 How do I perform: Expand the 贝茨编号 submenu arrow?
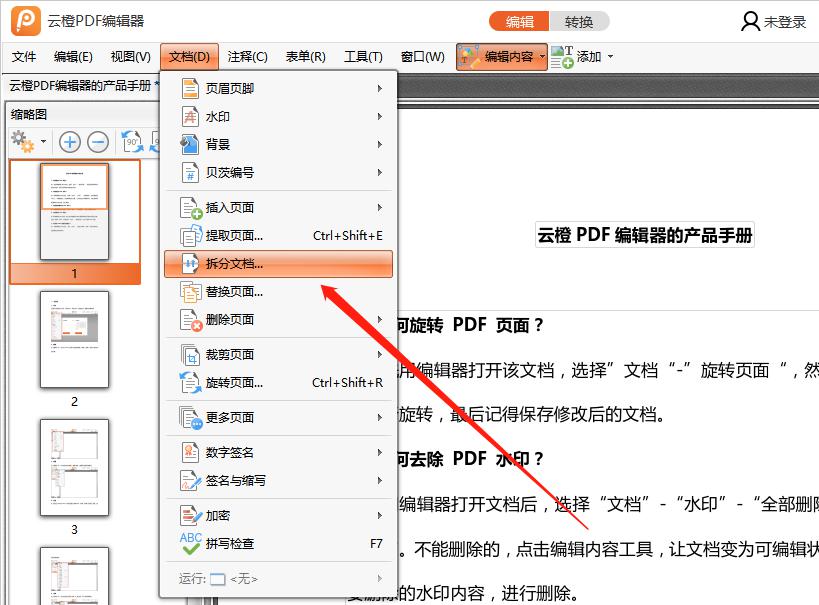380,172
